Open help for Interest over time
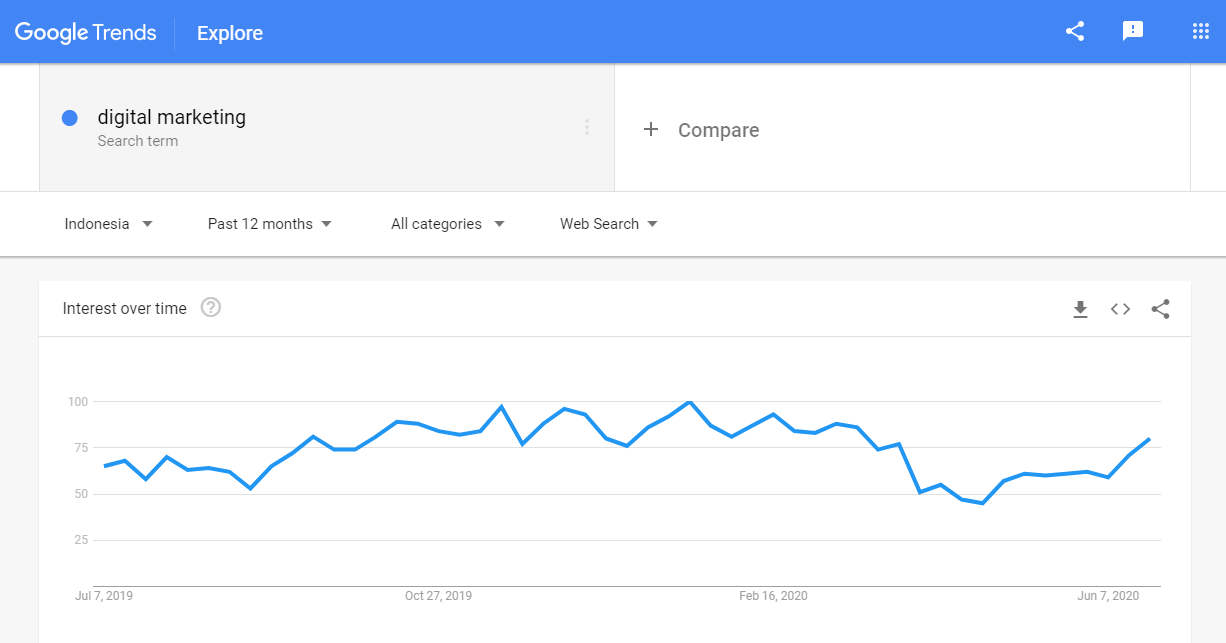Image resolution: width=1226 pixels, height=643 pixels. coord(211,308)
